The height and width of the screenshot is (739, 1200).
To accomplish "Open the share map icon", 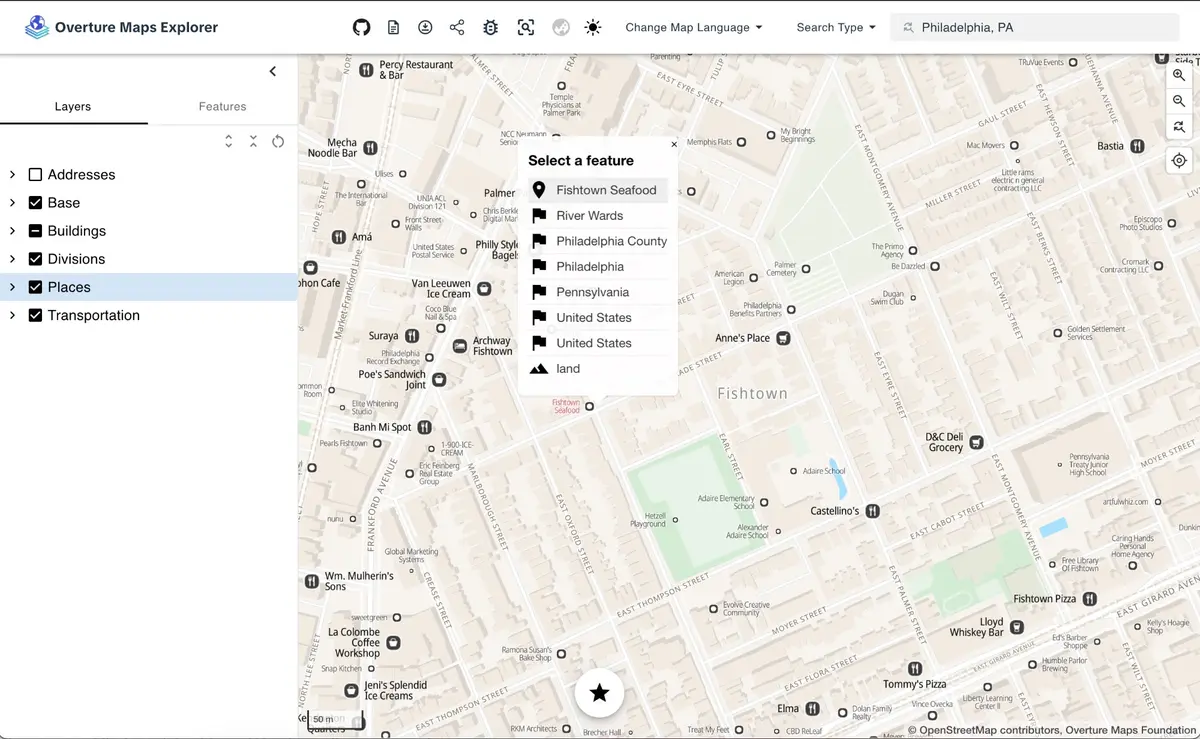I will click(x=457, y=27).
